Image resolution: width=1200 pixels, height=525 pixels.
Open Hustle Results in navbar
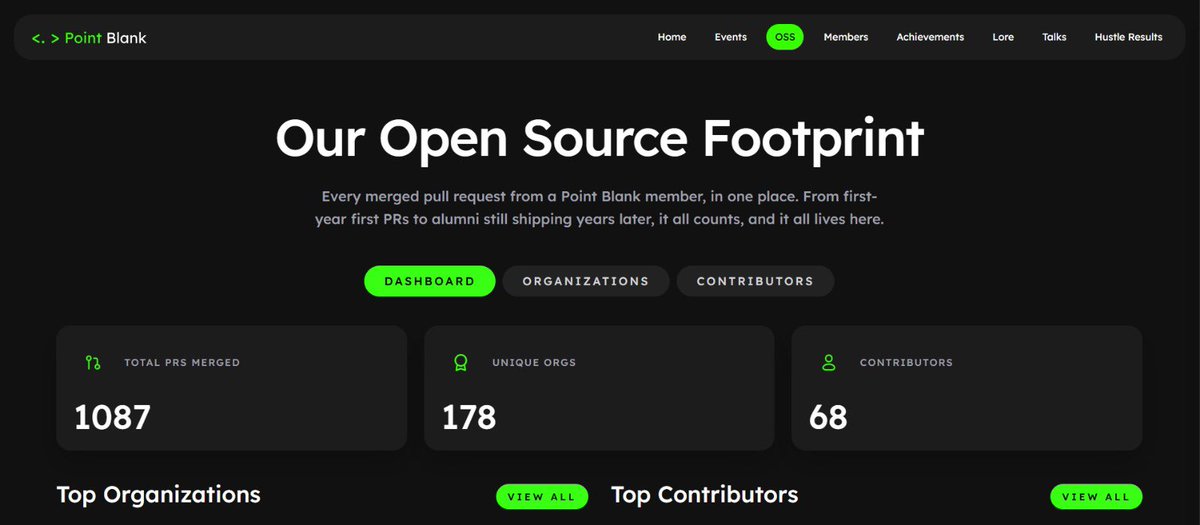(1128, 37)
